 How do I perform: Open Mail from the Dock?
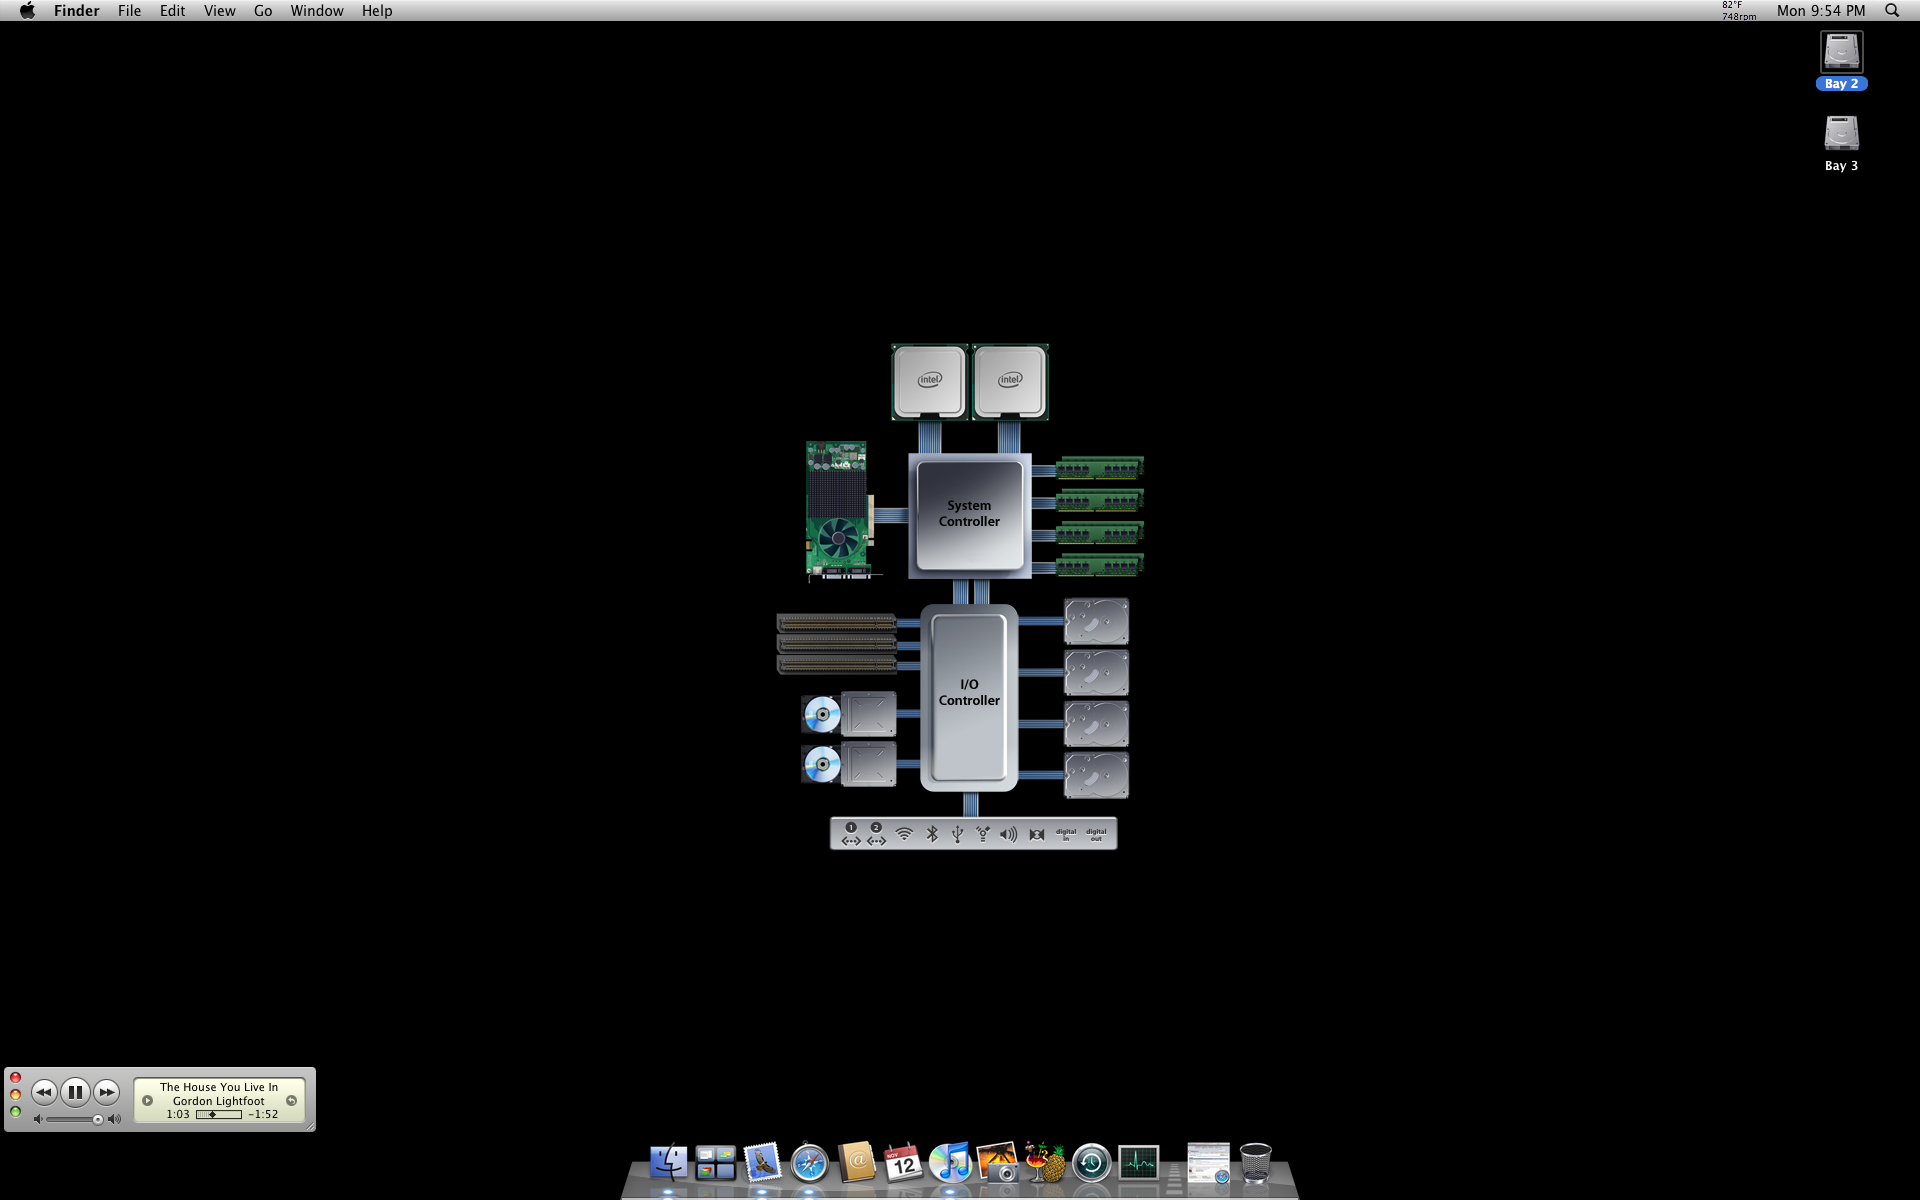(x=762, y=1164)
